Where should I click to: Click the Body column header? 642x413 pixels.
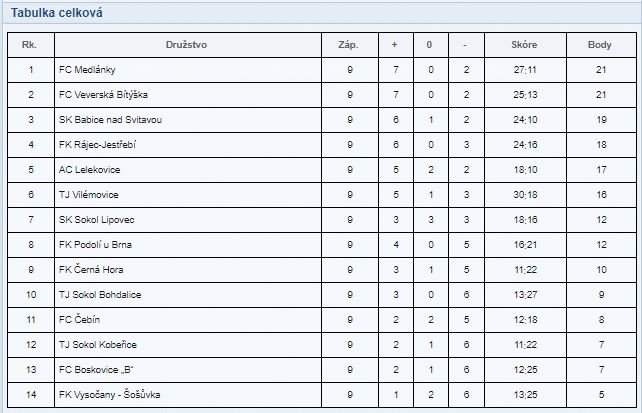[599, 45]
